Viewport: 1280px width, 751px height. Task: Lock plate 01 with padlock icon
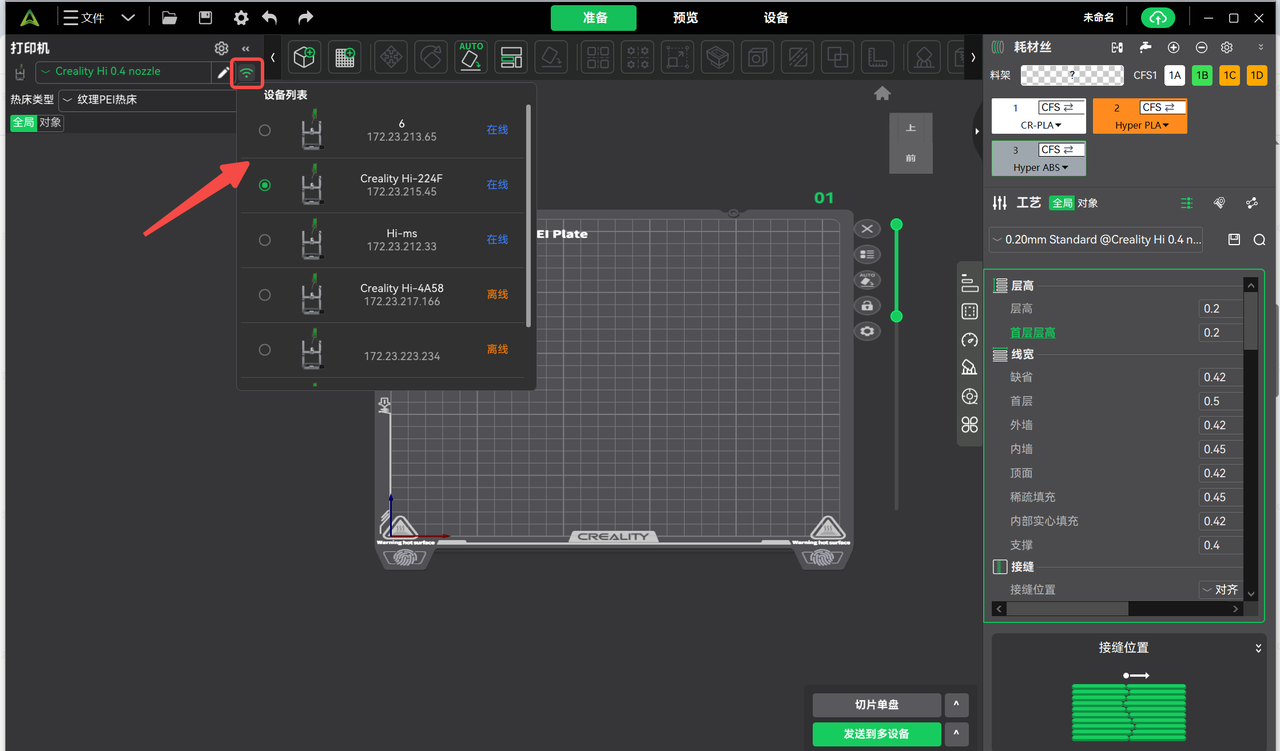coord(867,305)
